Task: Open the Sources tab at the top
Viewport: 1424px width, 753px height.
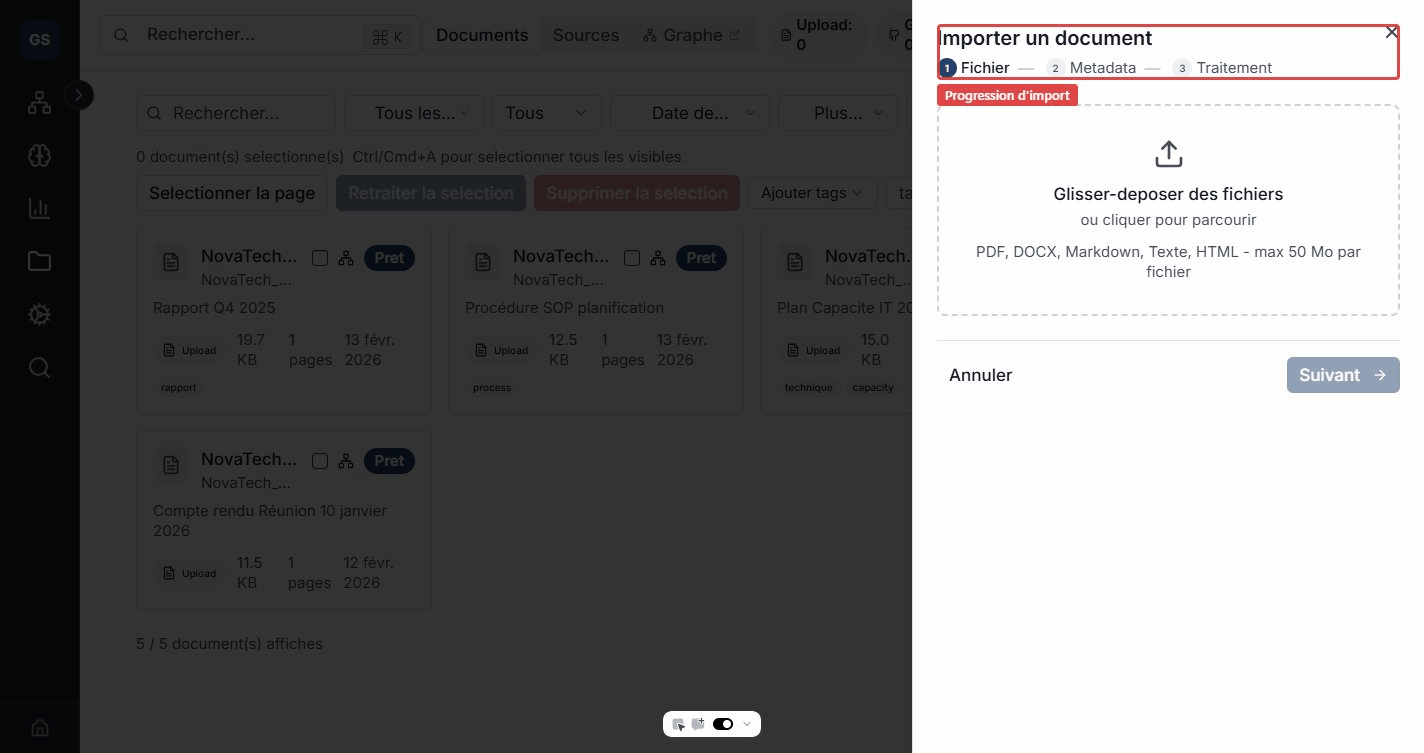Action: pos(586,35)
